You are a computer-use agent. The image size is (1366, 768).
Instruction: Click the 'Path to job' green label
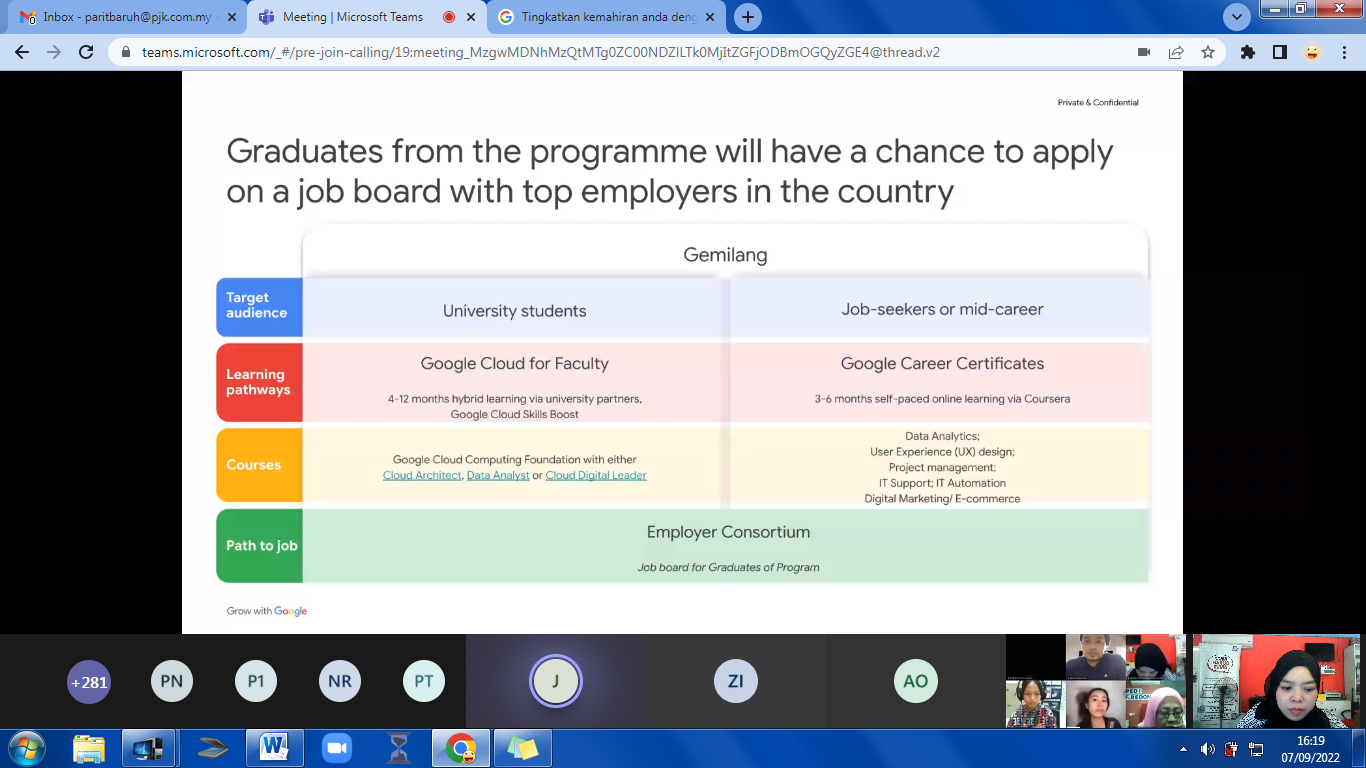259,545
